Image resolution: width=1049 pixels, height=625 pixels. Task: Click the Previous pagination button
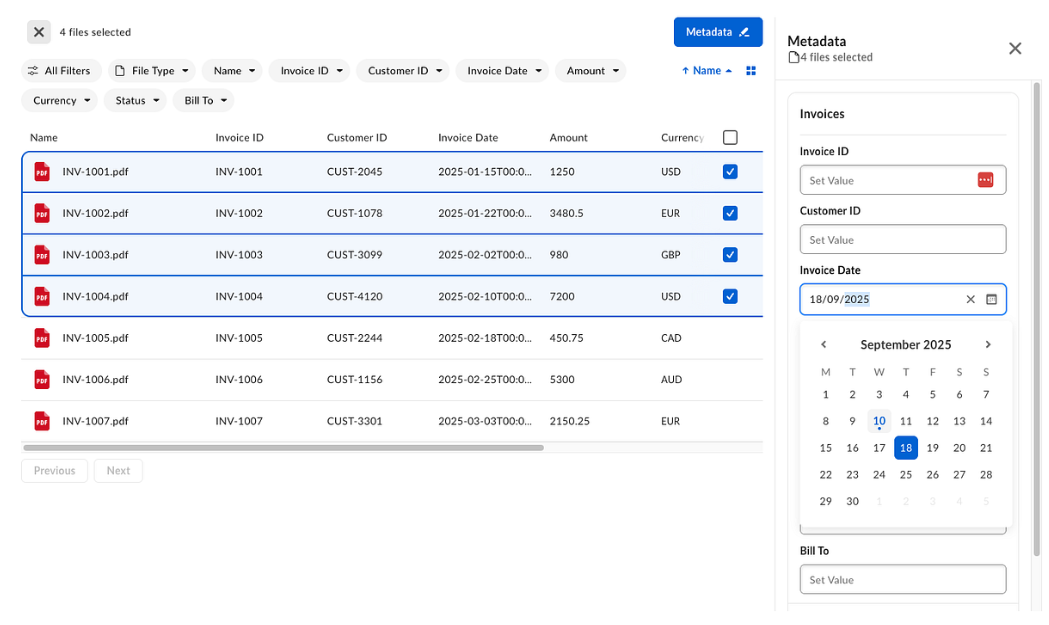point(54,470)
